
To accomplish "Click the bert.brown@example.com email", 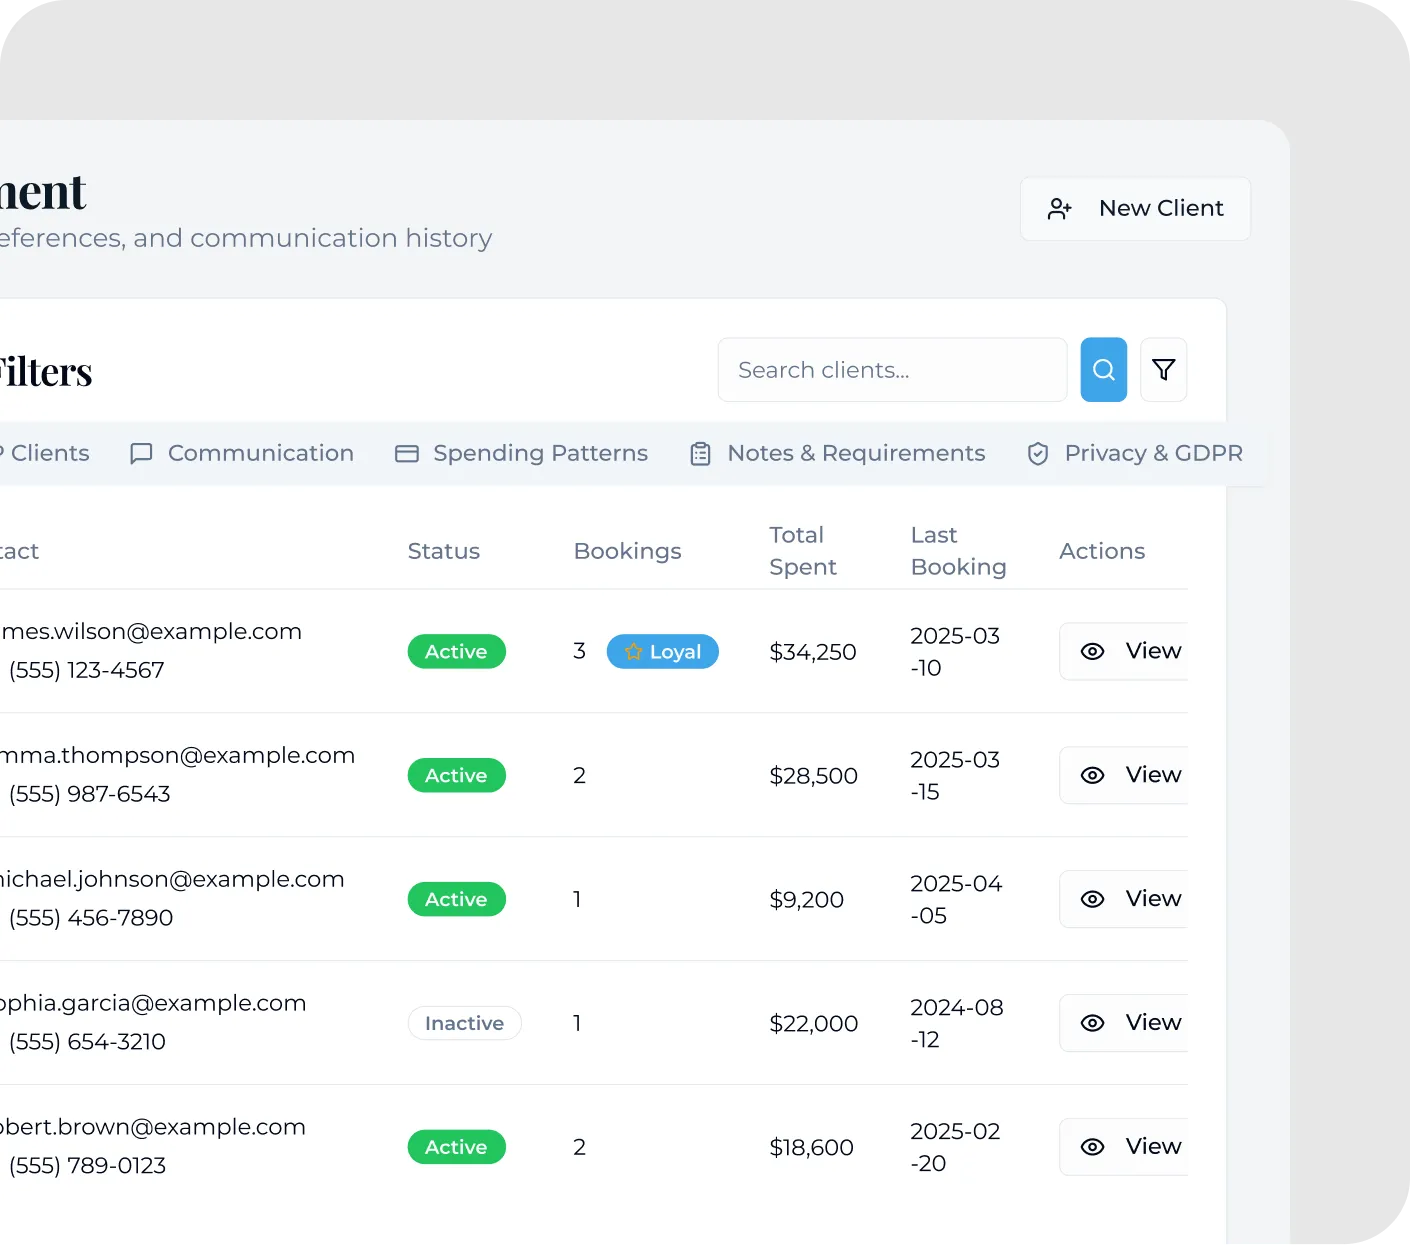I will [x=153, y=1128].
